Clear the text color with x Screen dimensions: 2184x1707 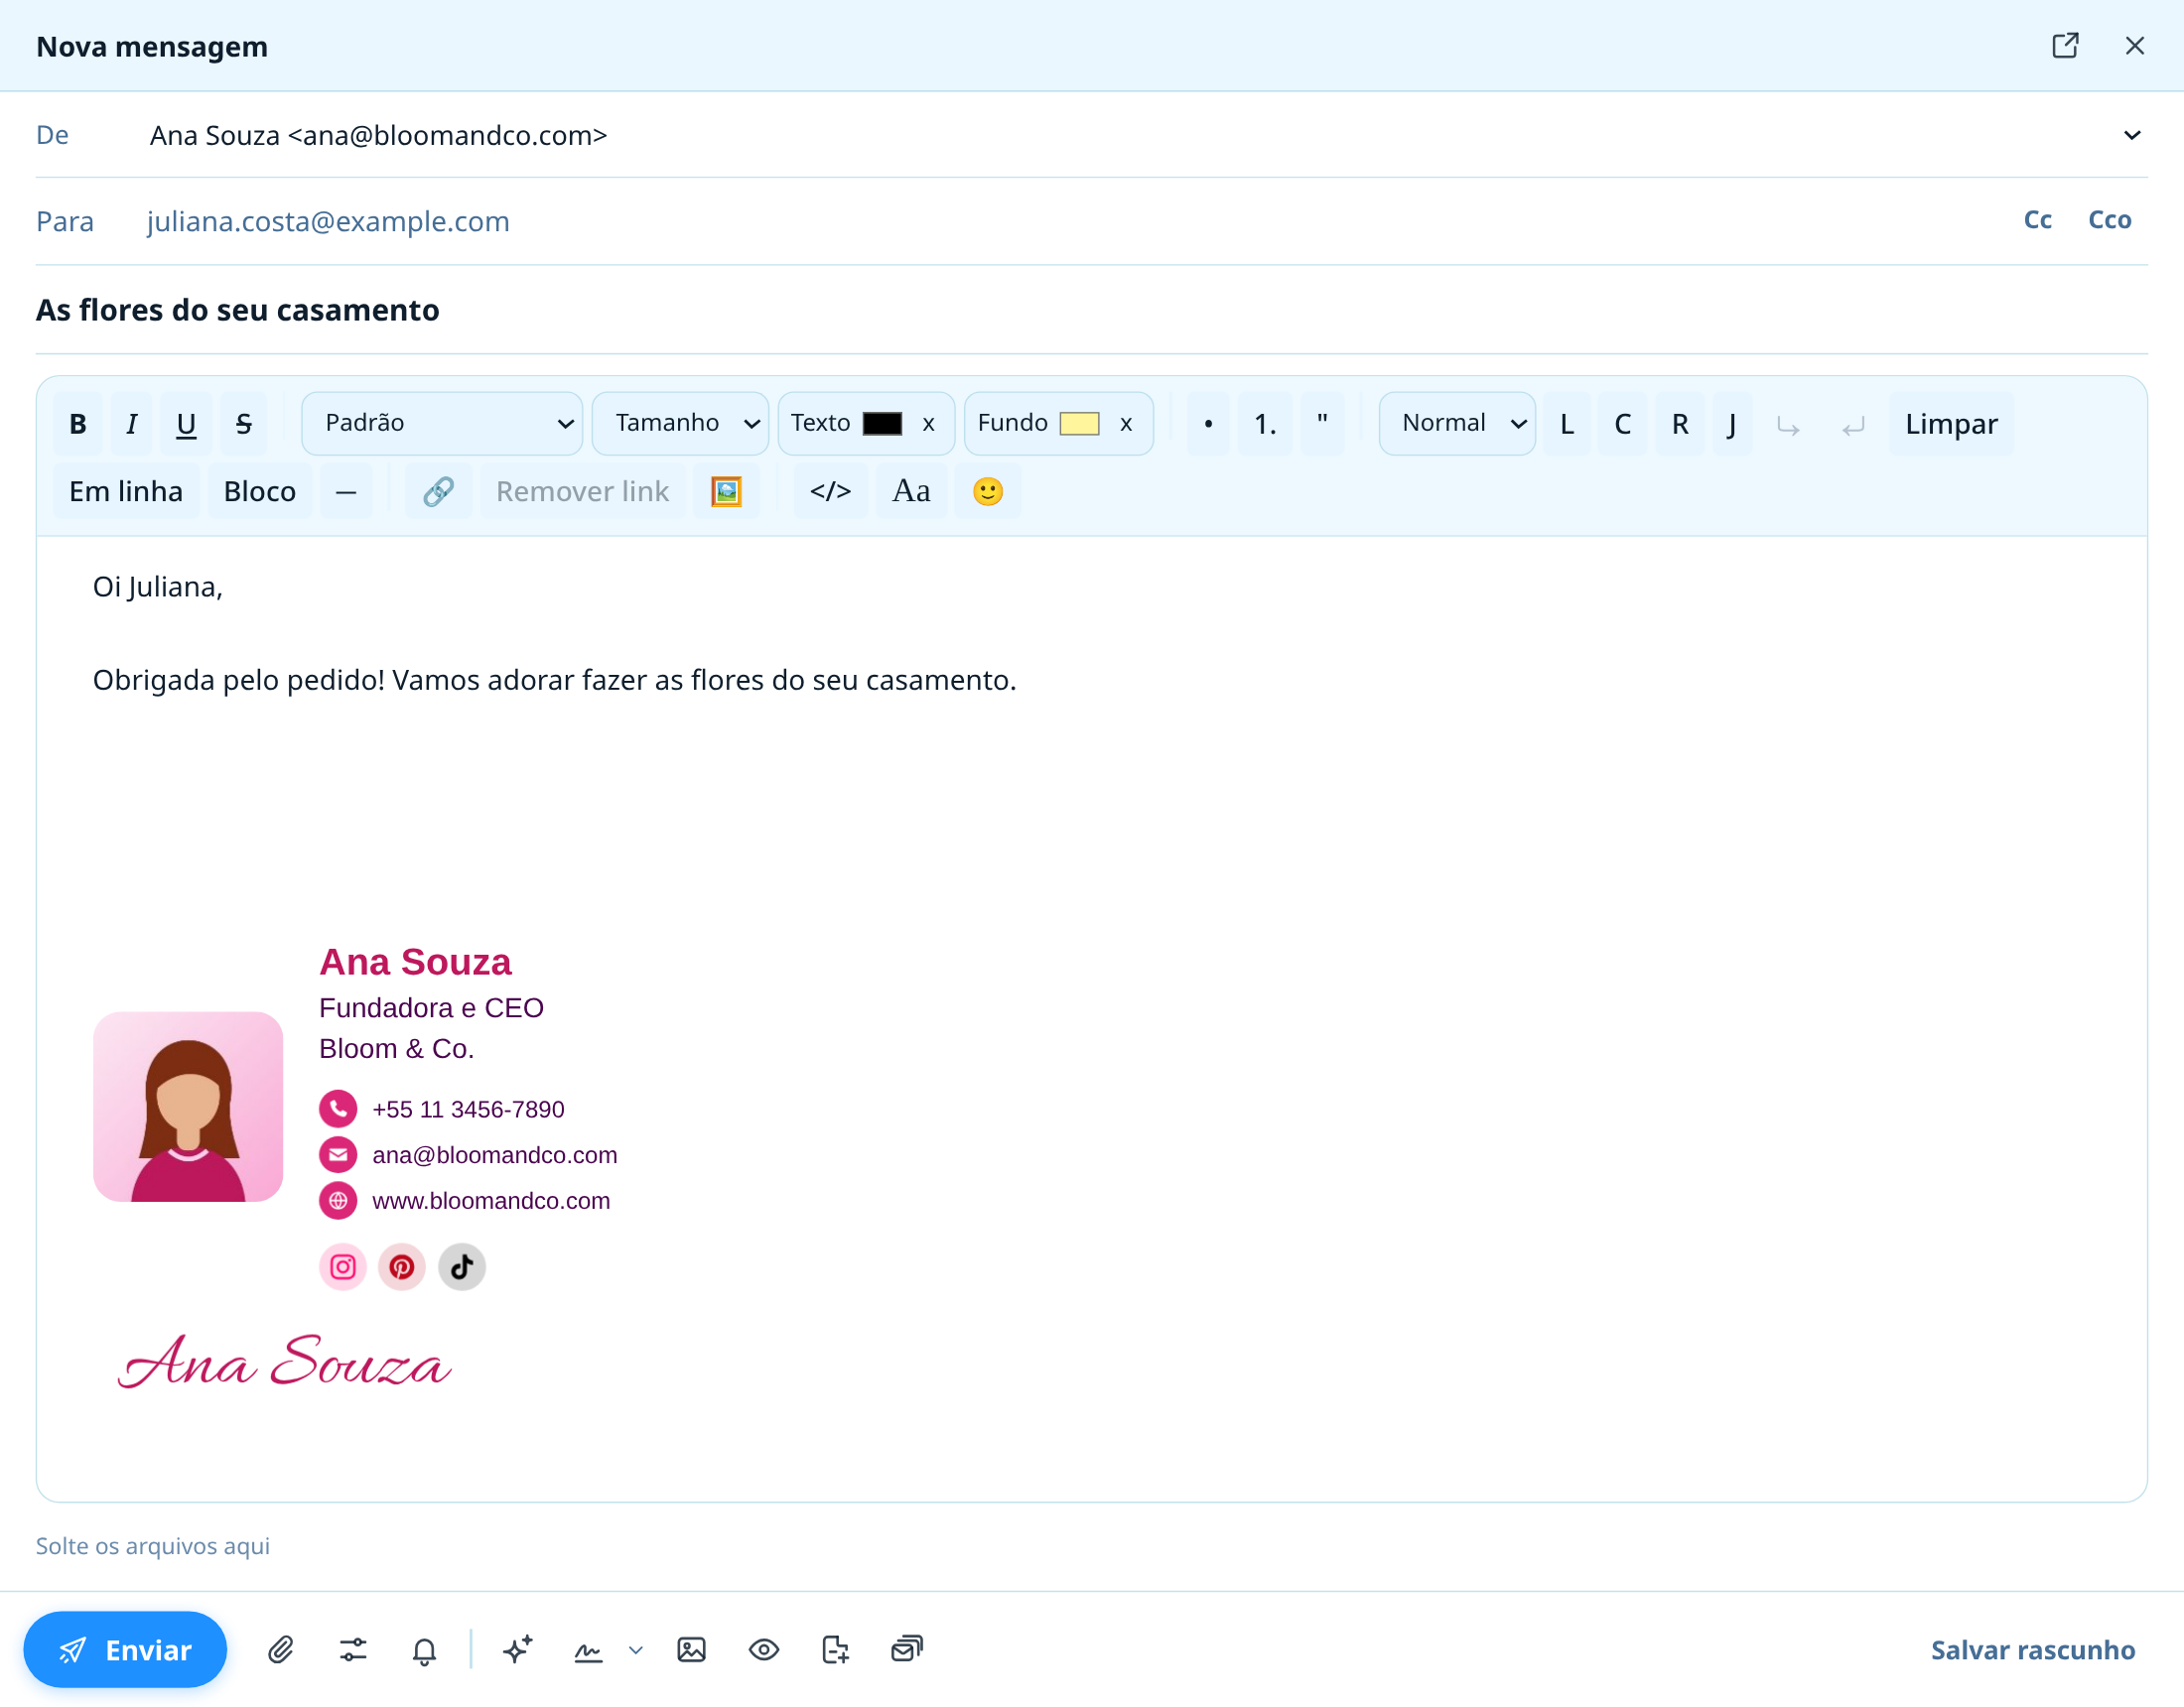(x=928, y=424)
